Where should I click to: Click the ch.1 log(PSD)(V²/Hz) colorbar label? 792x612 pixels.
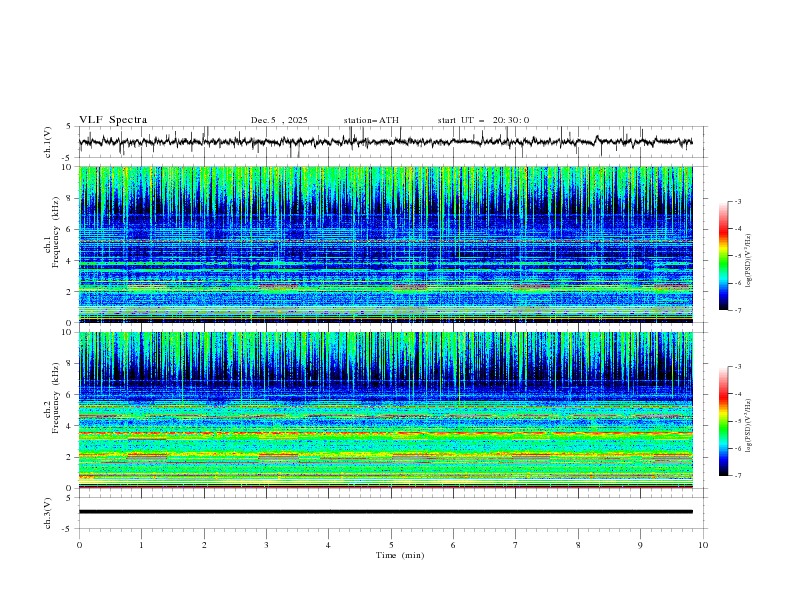749,261
